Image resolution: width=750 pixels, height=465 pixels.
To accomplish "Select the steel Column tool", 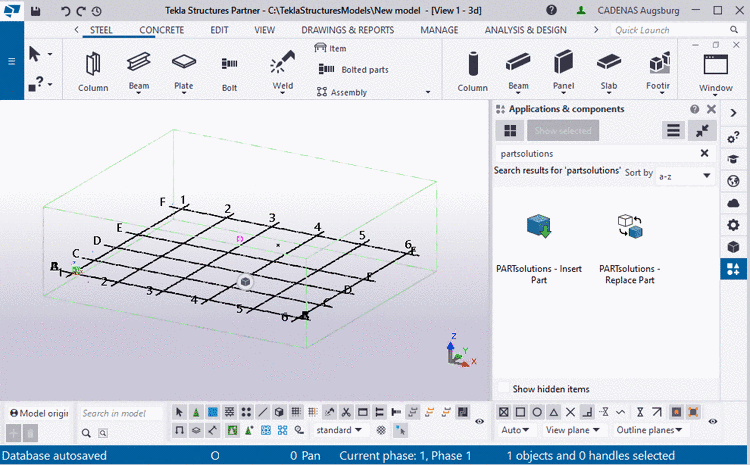I will (93, 69).
